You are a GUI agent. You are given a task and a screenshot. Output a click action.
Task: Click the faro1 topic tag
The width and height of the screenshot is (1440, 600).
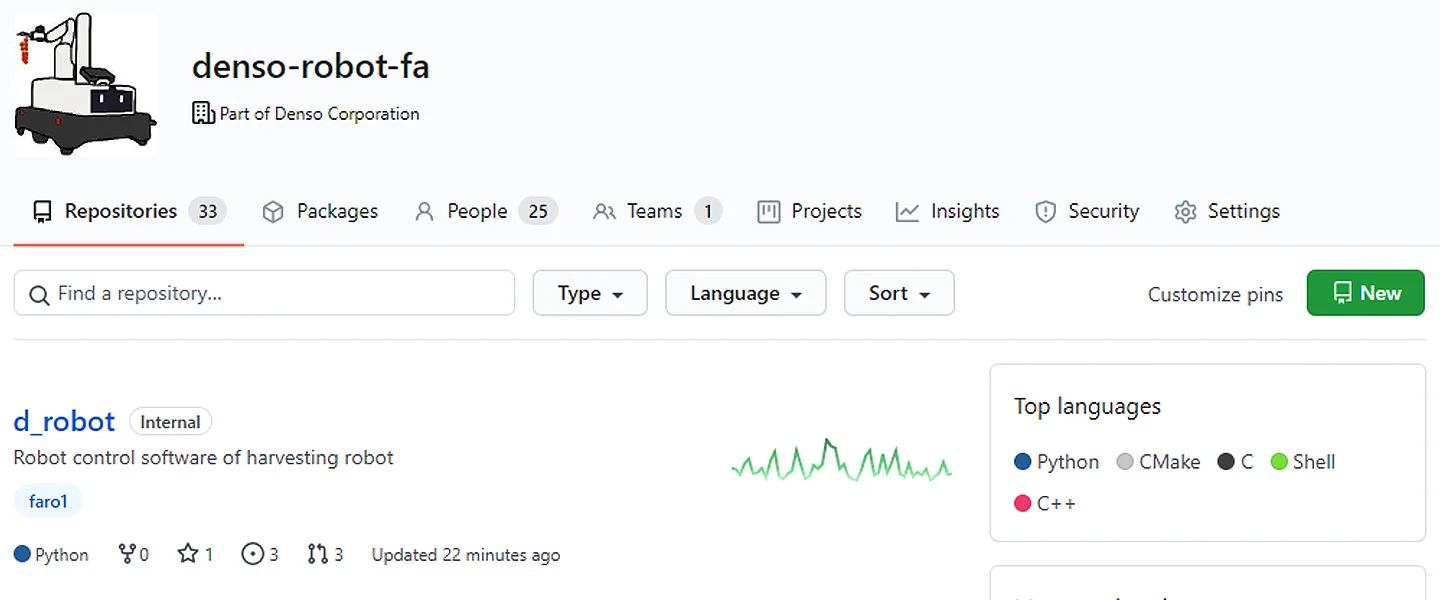click(48, 501)
